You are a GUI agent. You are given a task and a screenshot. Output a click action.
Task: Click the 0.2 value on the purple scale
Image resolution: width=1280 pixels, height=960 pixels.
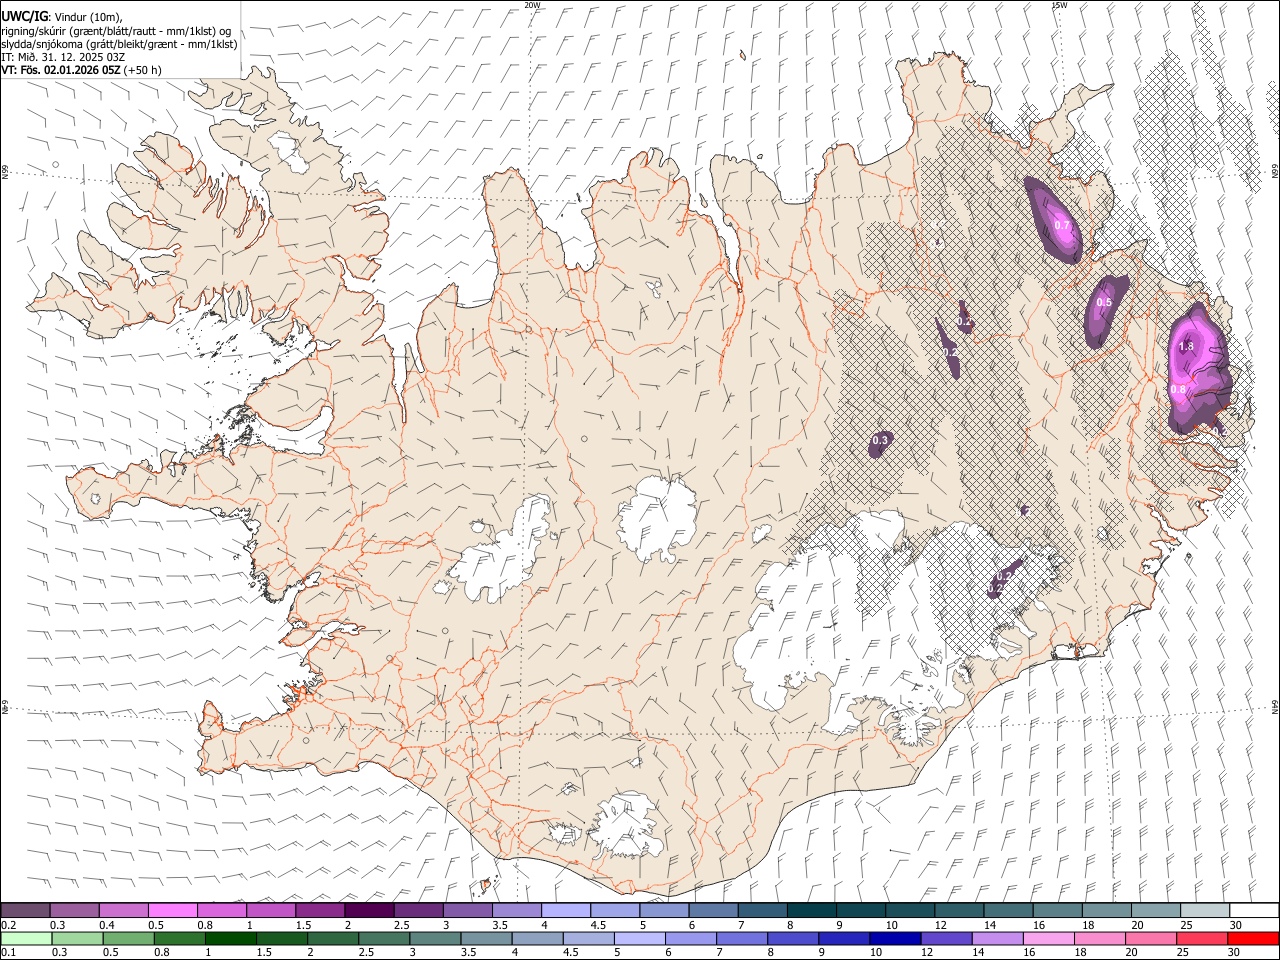[x=9, y=925]
